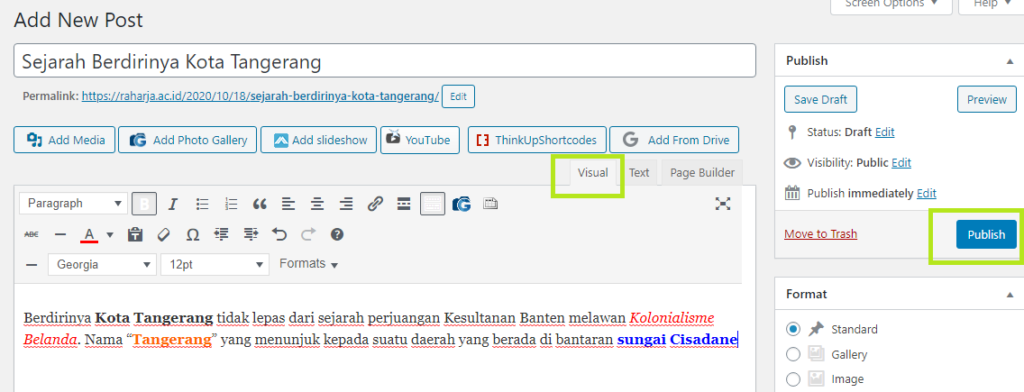Edit the Publish immediately schedule
The width and height of the screenshot is (1024, 392).
(x=926, y=193)
